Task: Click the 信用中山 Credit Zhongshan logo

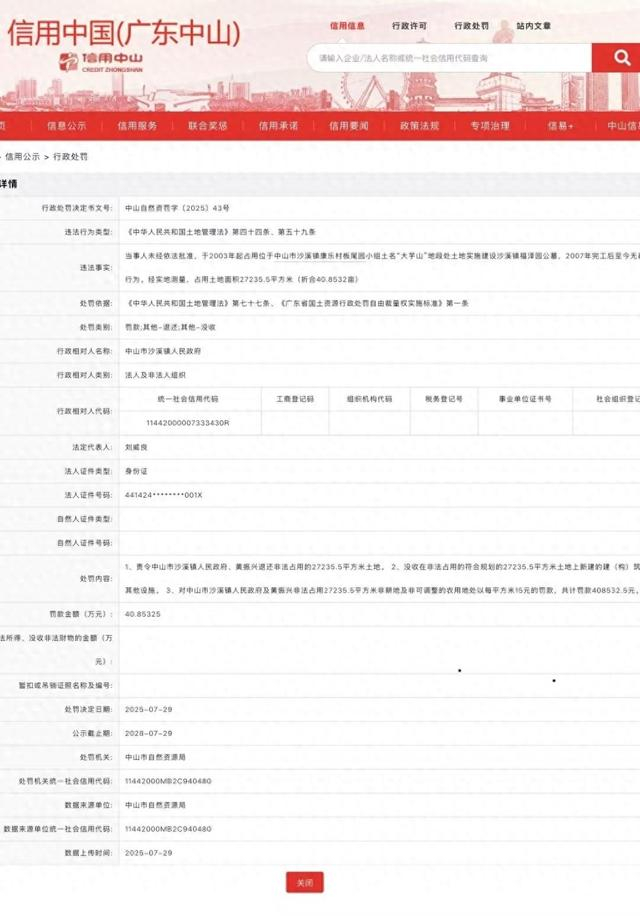Action: pyautogui.click(x=101, y=61)
